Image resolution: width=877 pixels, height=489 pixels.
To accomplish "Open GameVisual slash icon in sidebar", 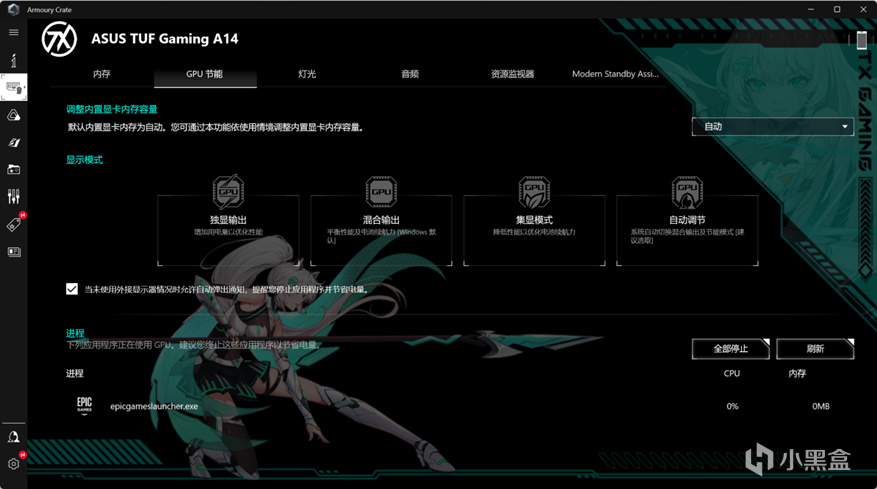I will click(x=13, y=143).
